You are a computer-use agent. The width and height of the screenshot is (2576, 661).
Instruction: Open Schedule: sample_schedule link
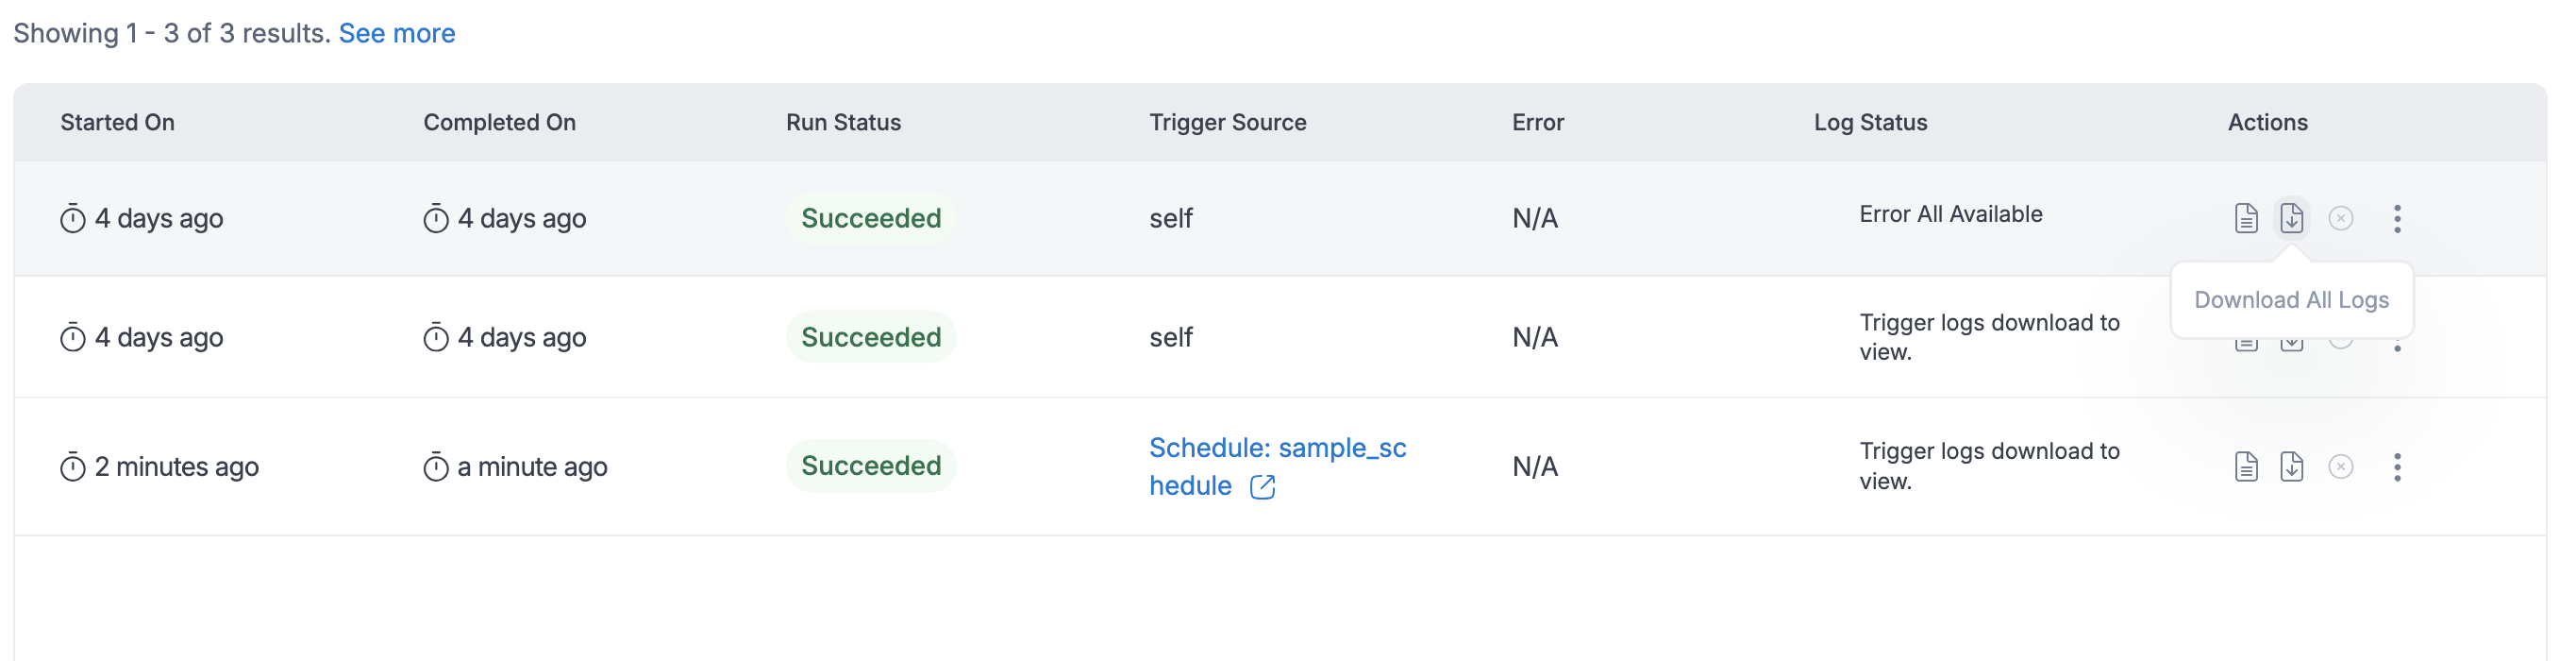1277,466
